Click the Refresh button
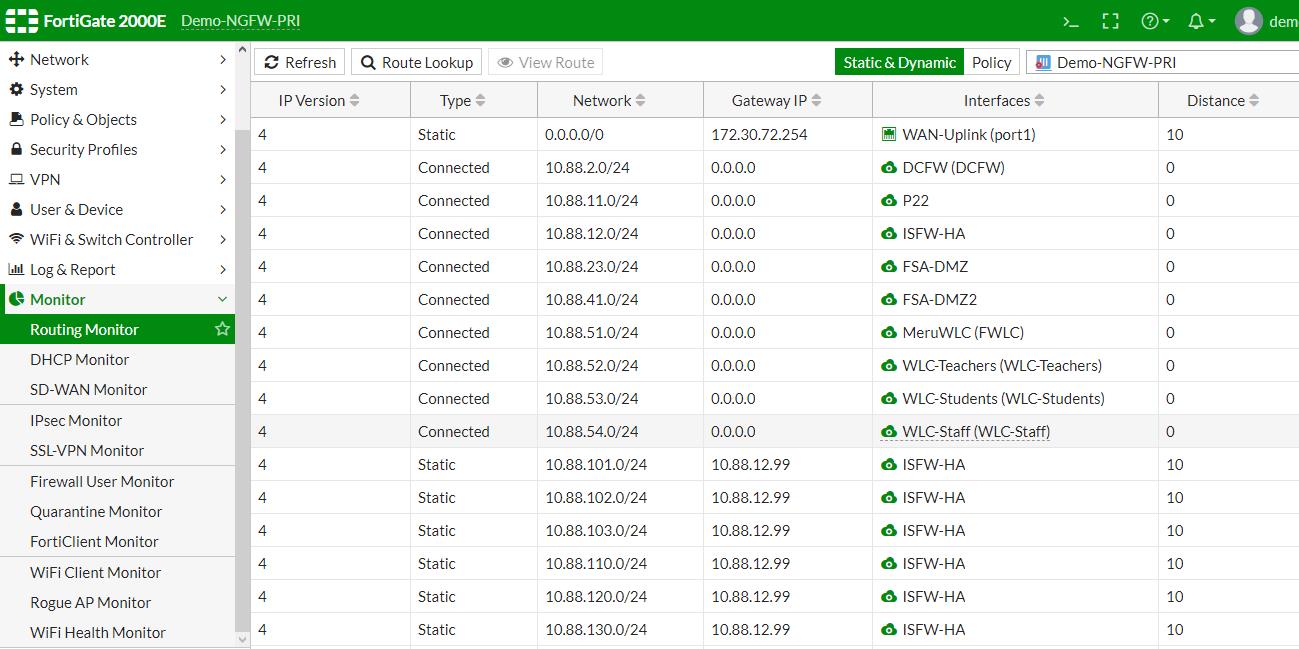Viewport: 1299px width, 649px height. 299,62
